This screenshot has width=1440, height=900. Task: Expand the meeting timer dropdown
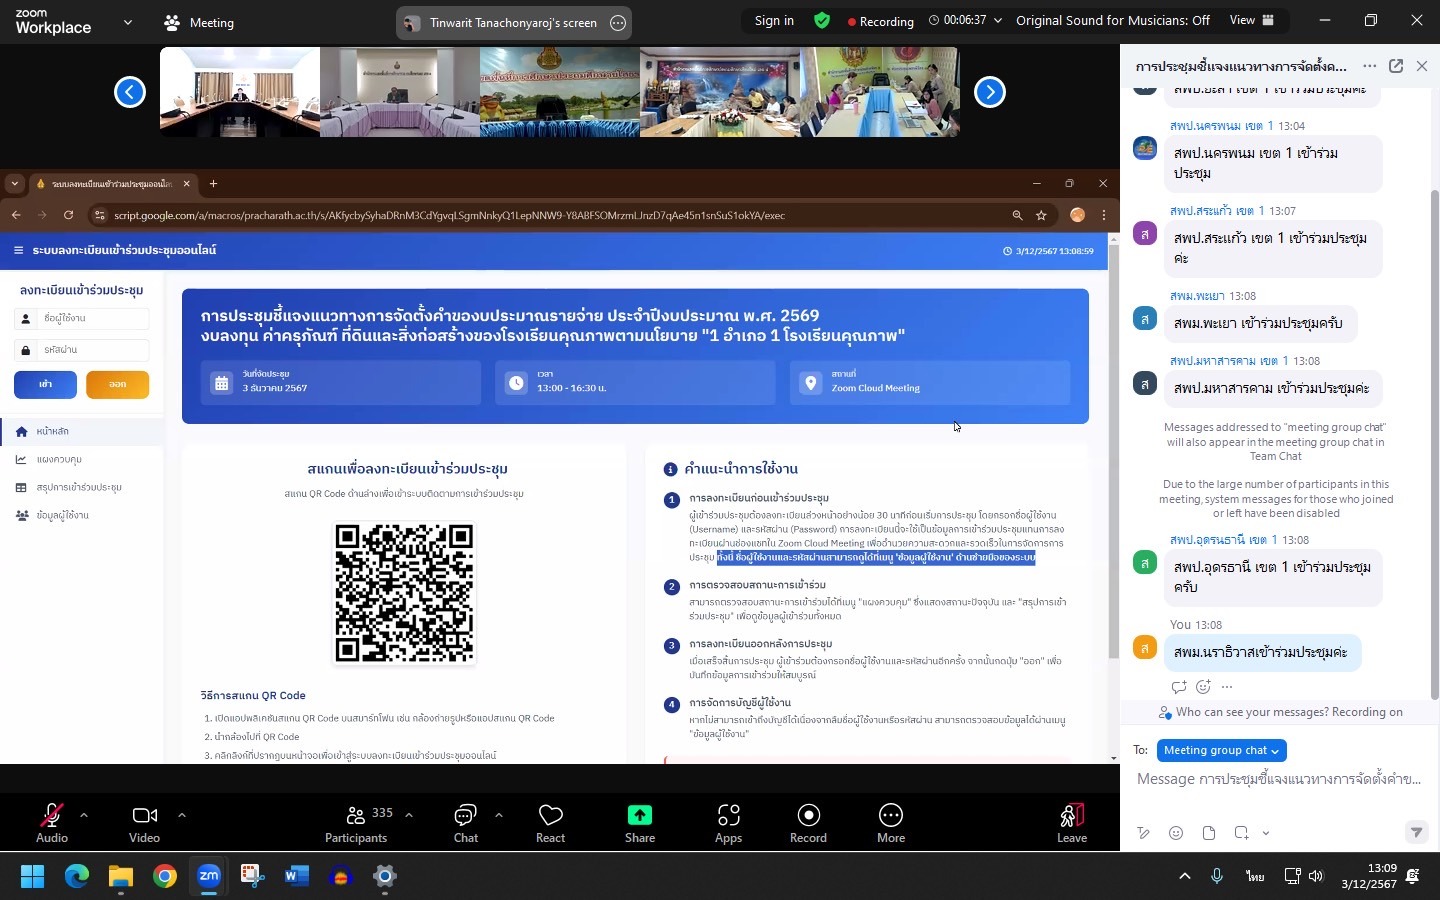pyautogui.click(x=997, y=20)
